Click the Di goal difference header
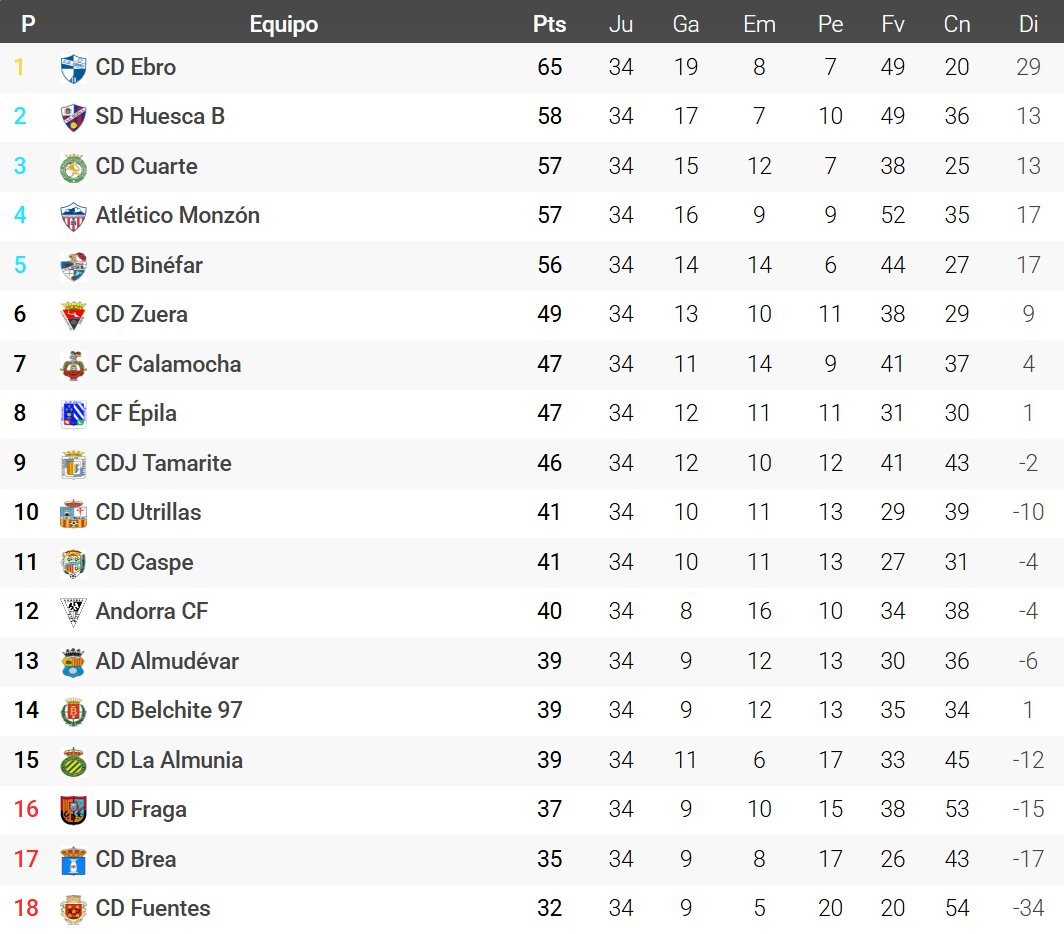This screenshot has width=1064, height=934. pos(1028,24)
